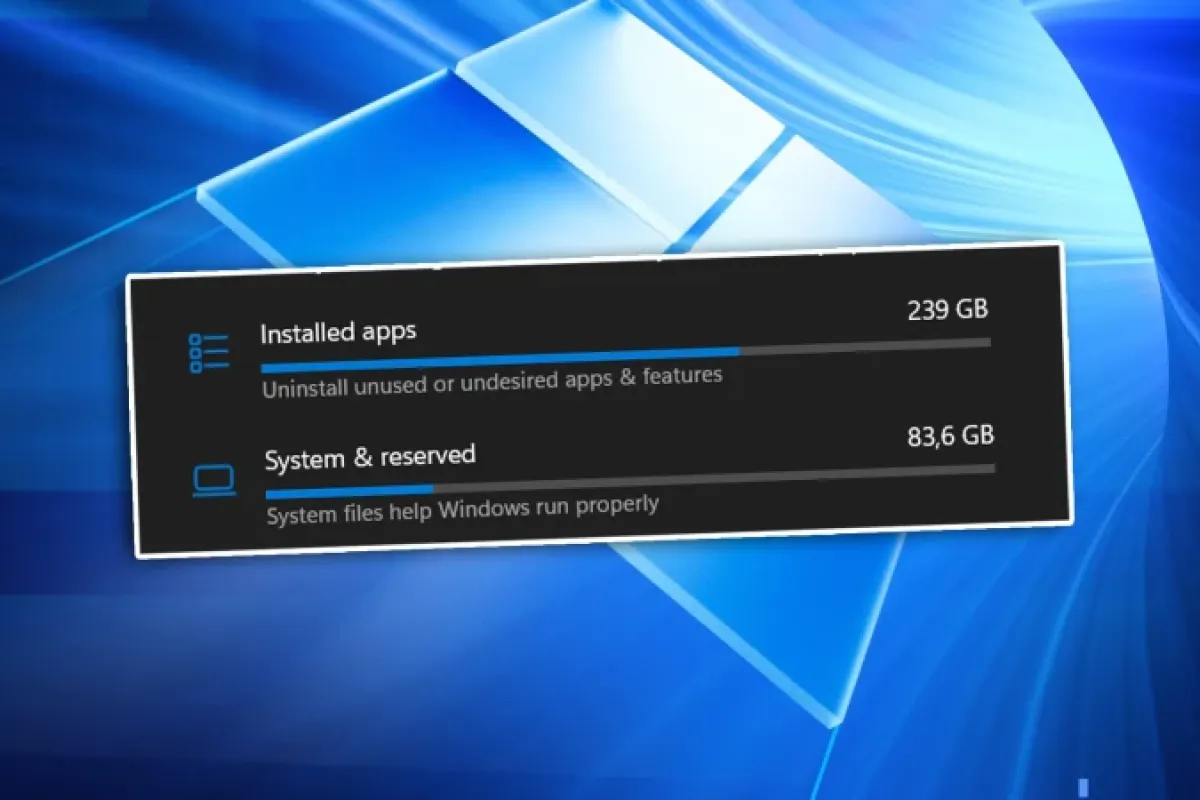The height and width of the screenshot is (800, 1200).
Task: Click the Installed apps usage bar
Action: coord(626,353)
